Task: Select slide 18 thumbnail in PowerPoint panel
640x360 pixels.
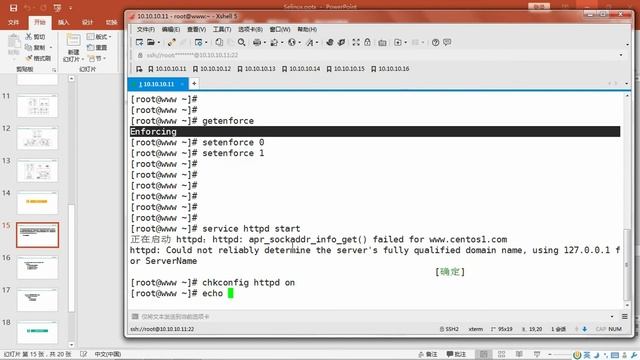Action: pyautogui.click(x=37, y=332)
